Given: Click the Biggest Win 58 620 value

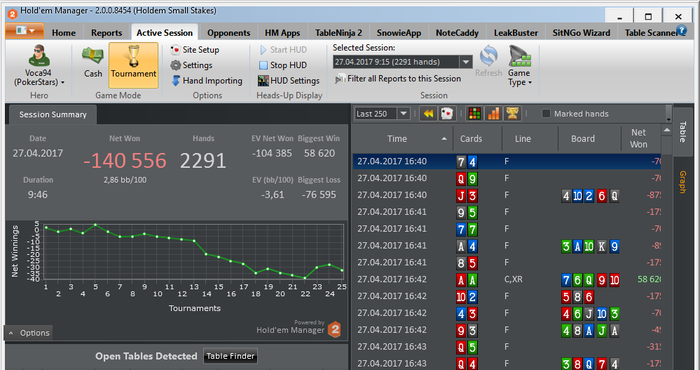Looking at the screenshot, I should pyautogui.click(x=319, y=154).
